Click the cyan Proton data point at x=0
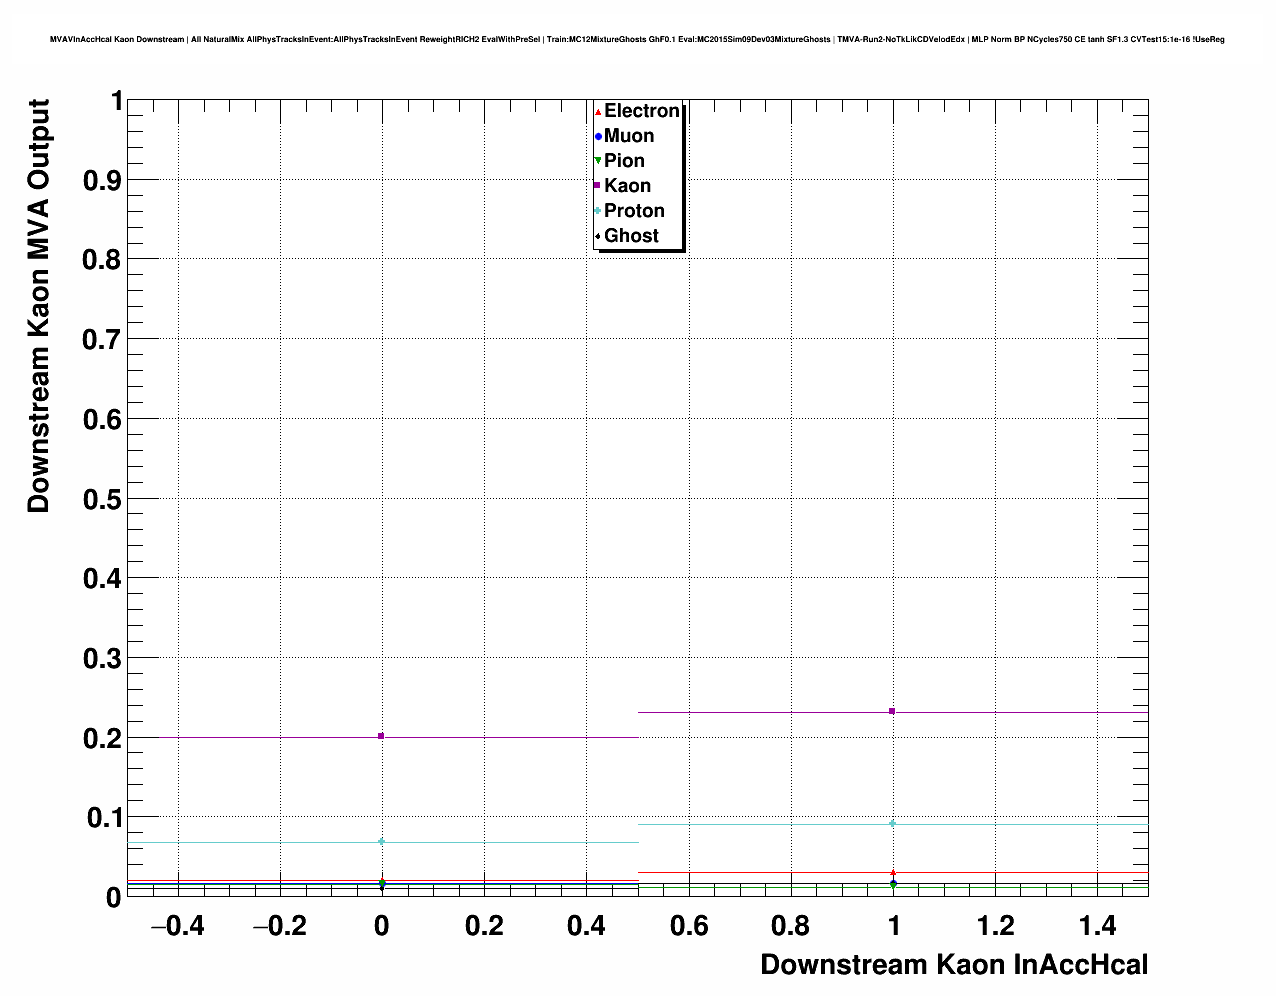The image size is (1276, 996). (x=381, y=842)
